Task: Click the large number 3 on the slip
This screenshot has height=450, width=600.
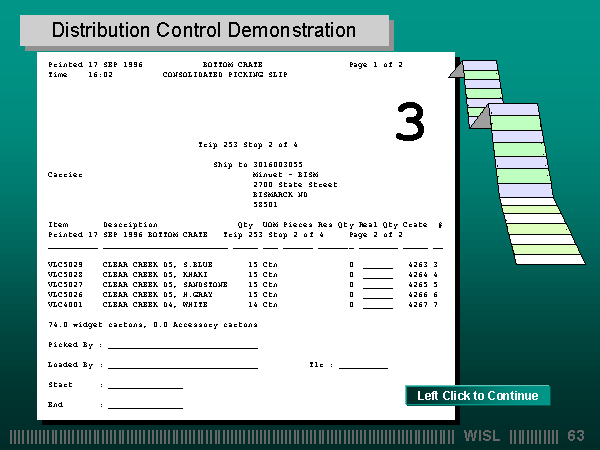Action: pyautogui.click(x=410, y=121)
